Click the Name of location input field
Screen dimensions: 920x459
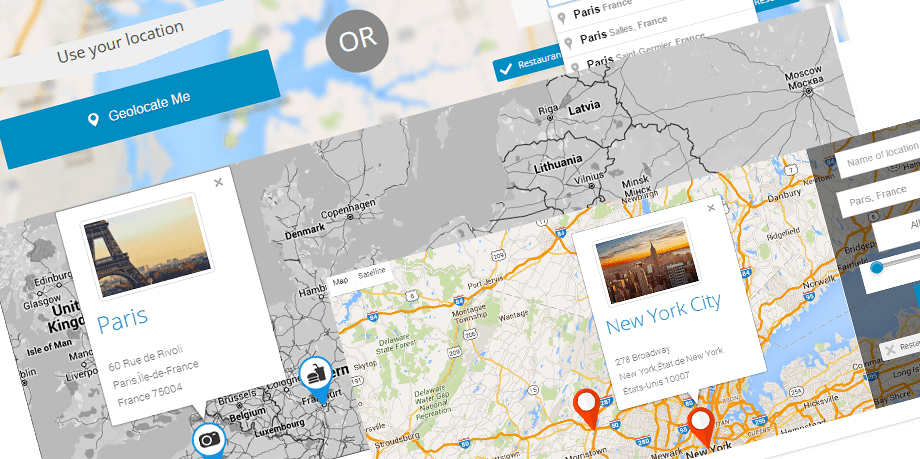point(878,156)
